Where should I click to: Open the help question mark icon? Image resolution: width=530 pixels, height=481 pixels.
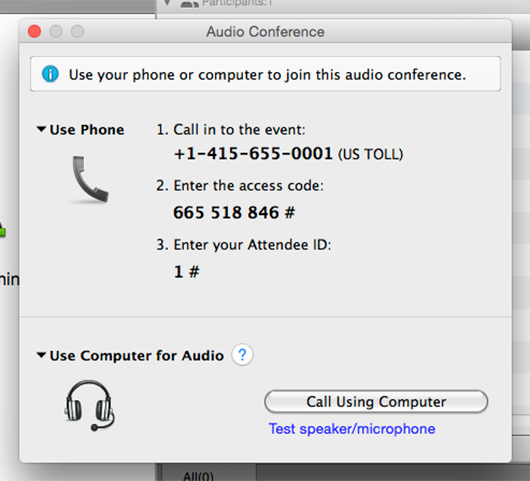pos(242,355)
